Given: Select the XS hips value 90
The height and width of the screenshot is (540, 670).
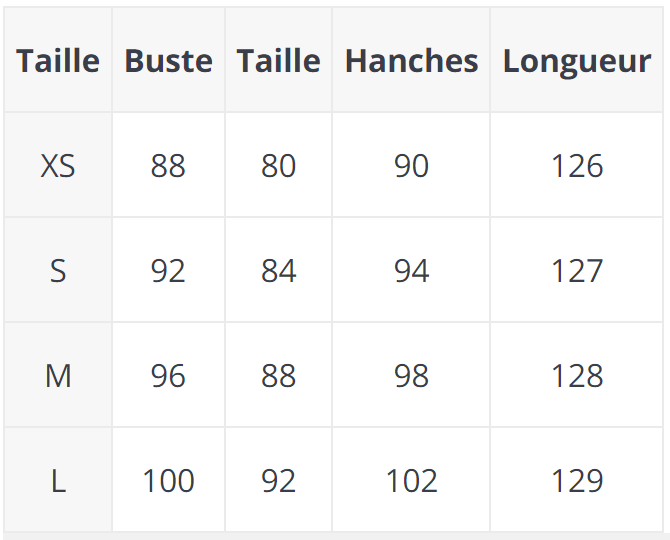Looking at the screenshot, I should (x=411, y=166).
